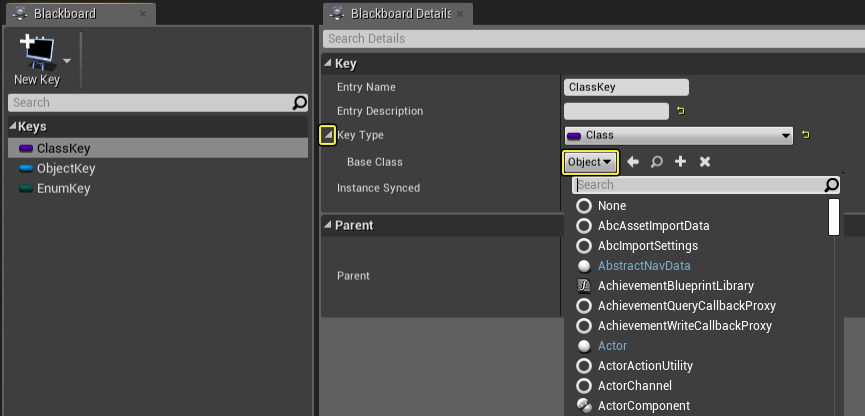Click the blue ObjectKey type icon

coord(26,168)
